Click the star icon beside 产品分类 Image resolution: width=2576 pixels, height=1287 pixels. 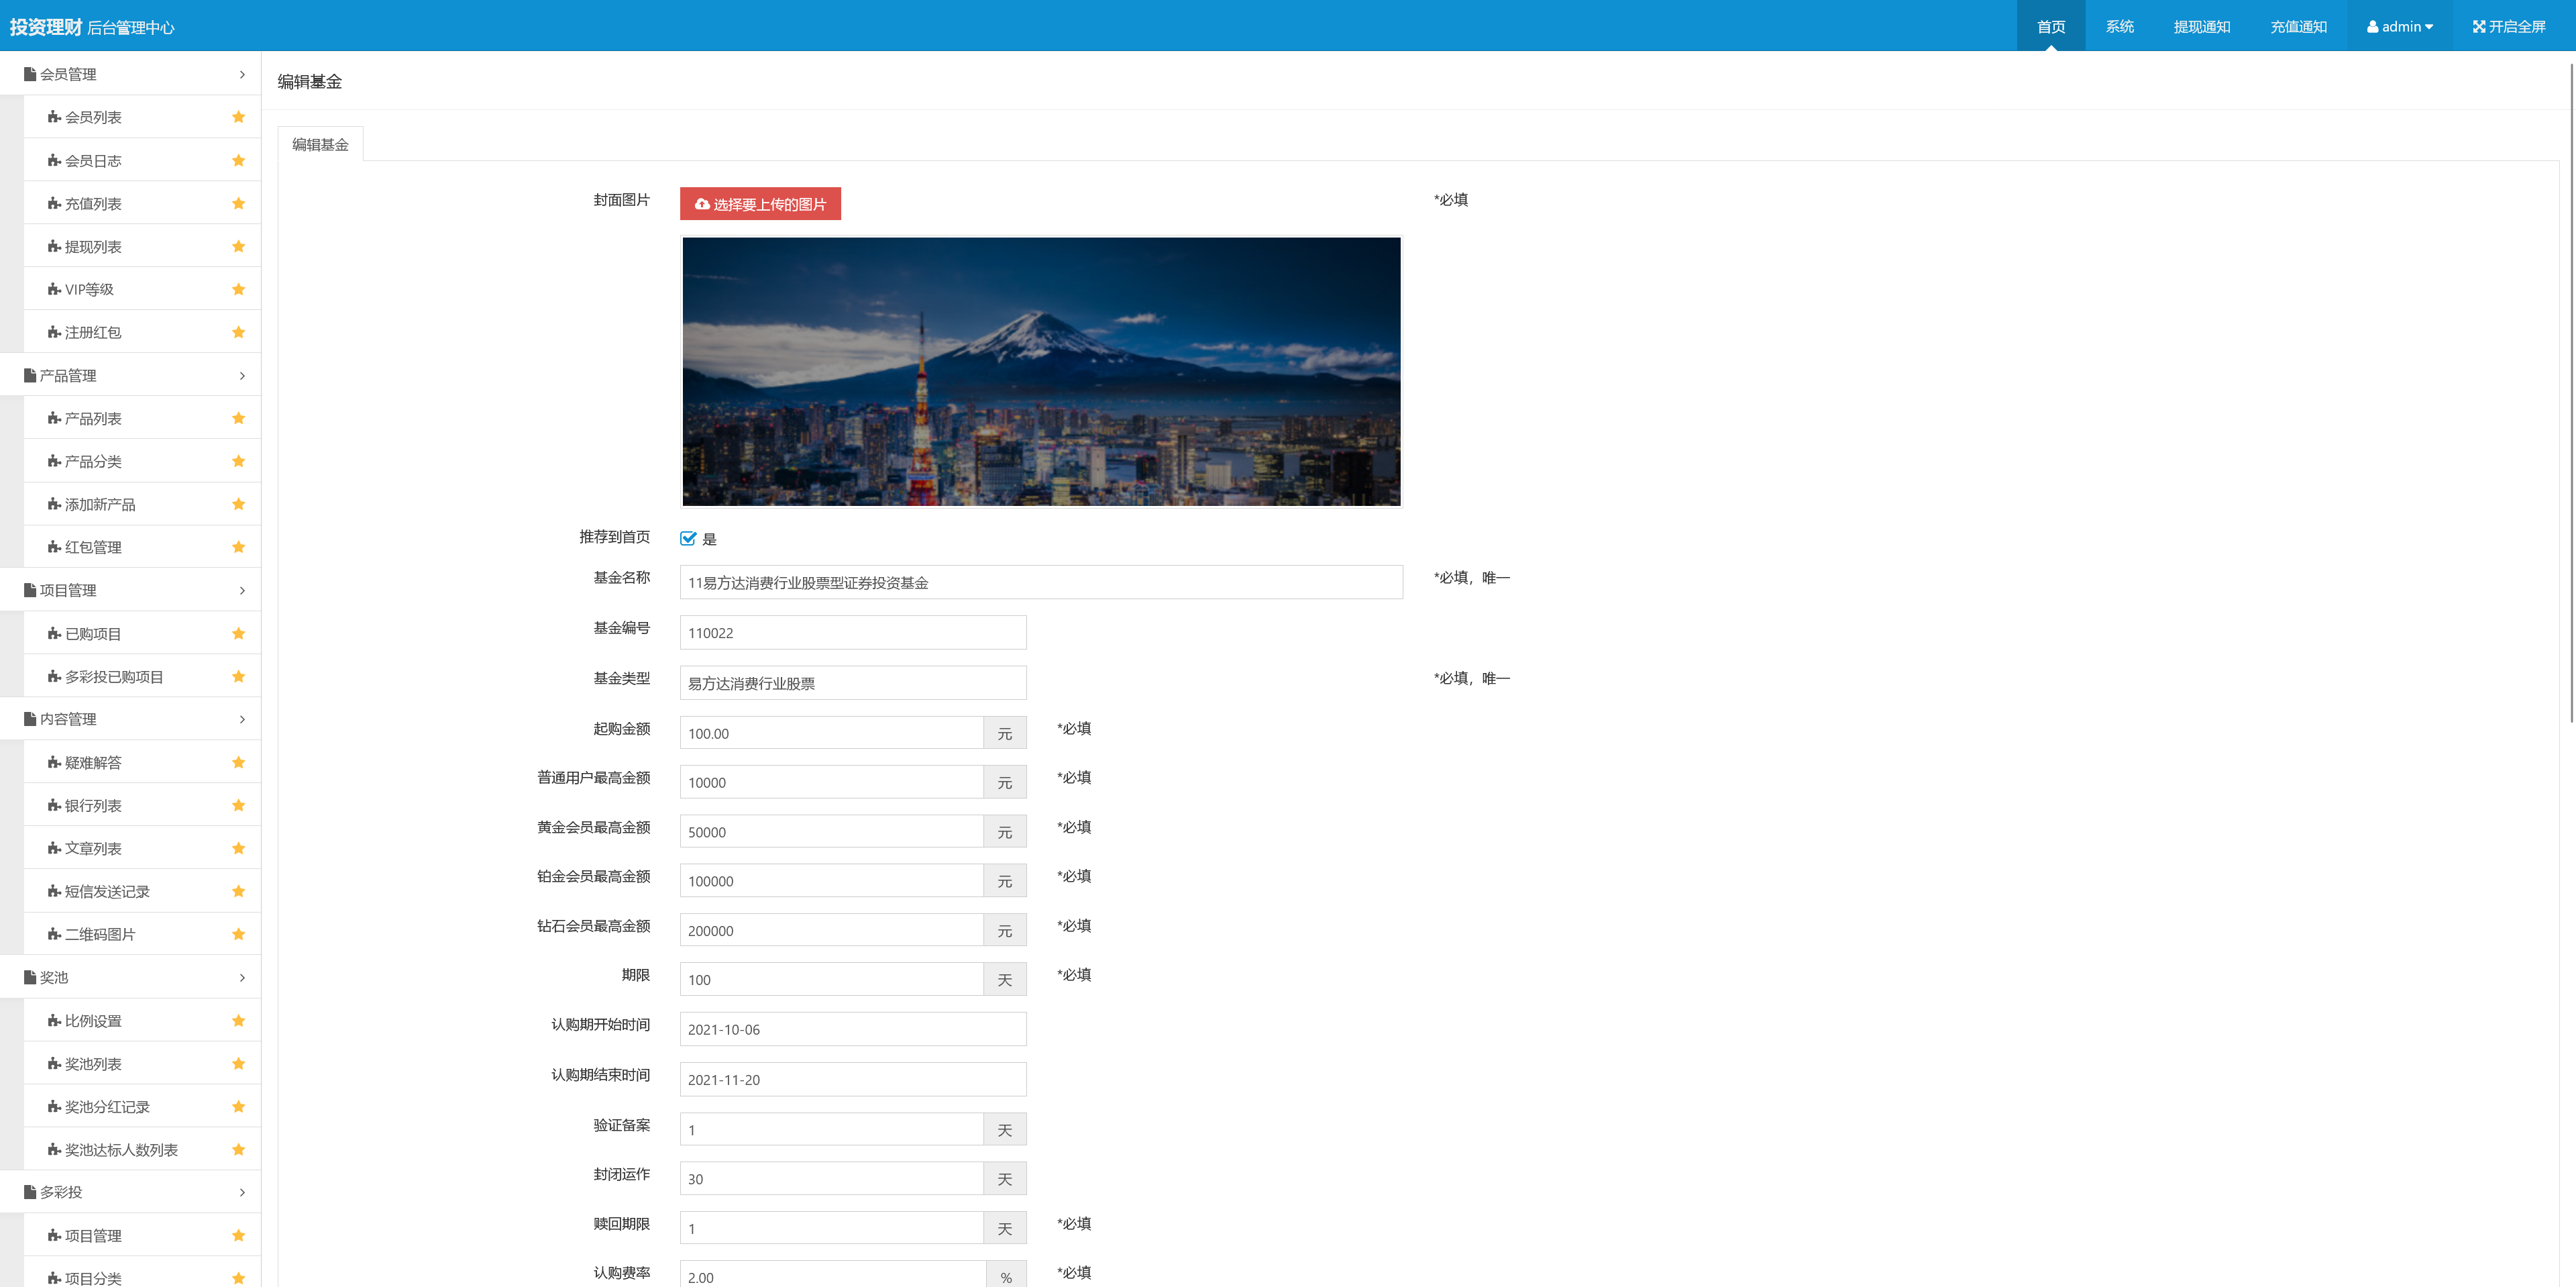click(238, 461)
